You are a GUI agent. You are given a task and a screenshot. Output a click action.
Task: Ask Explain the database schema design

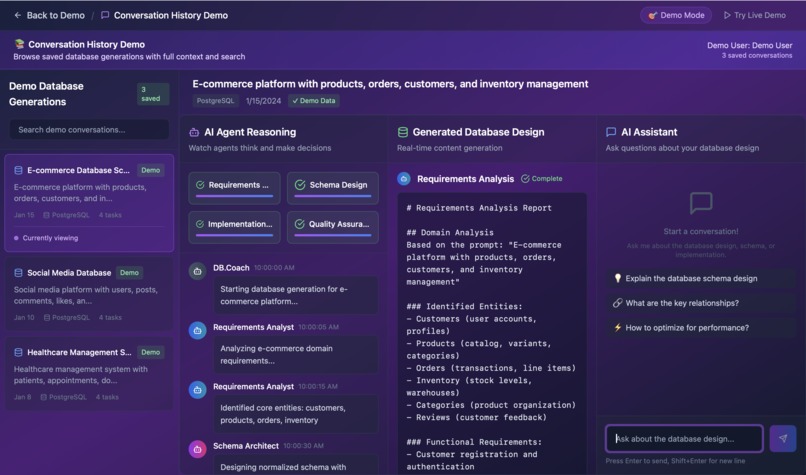[701, 278]
